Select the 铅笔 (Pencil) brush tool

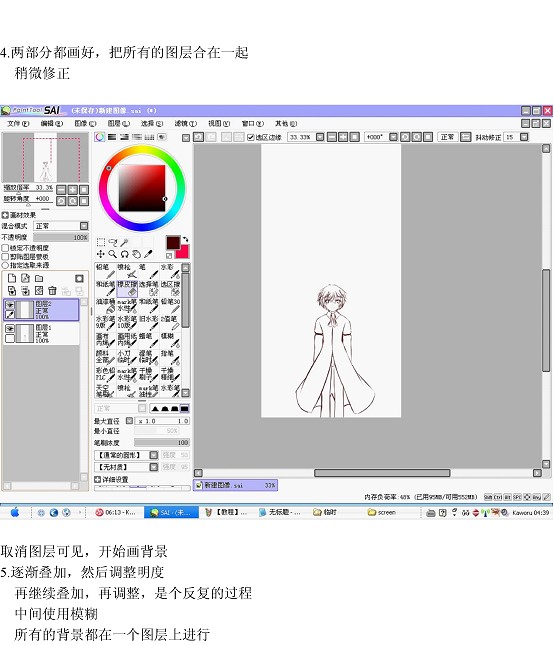point(105,271)
